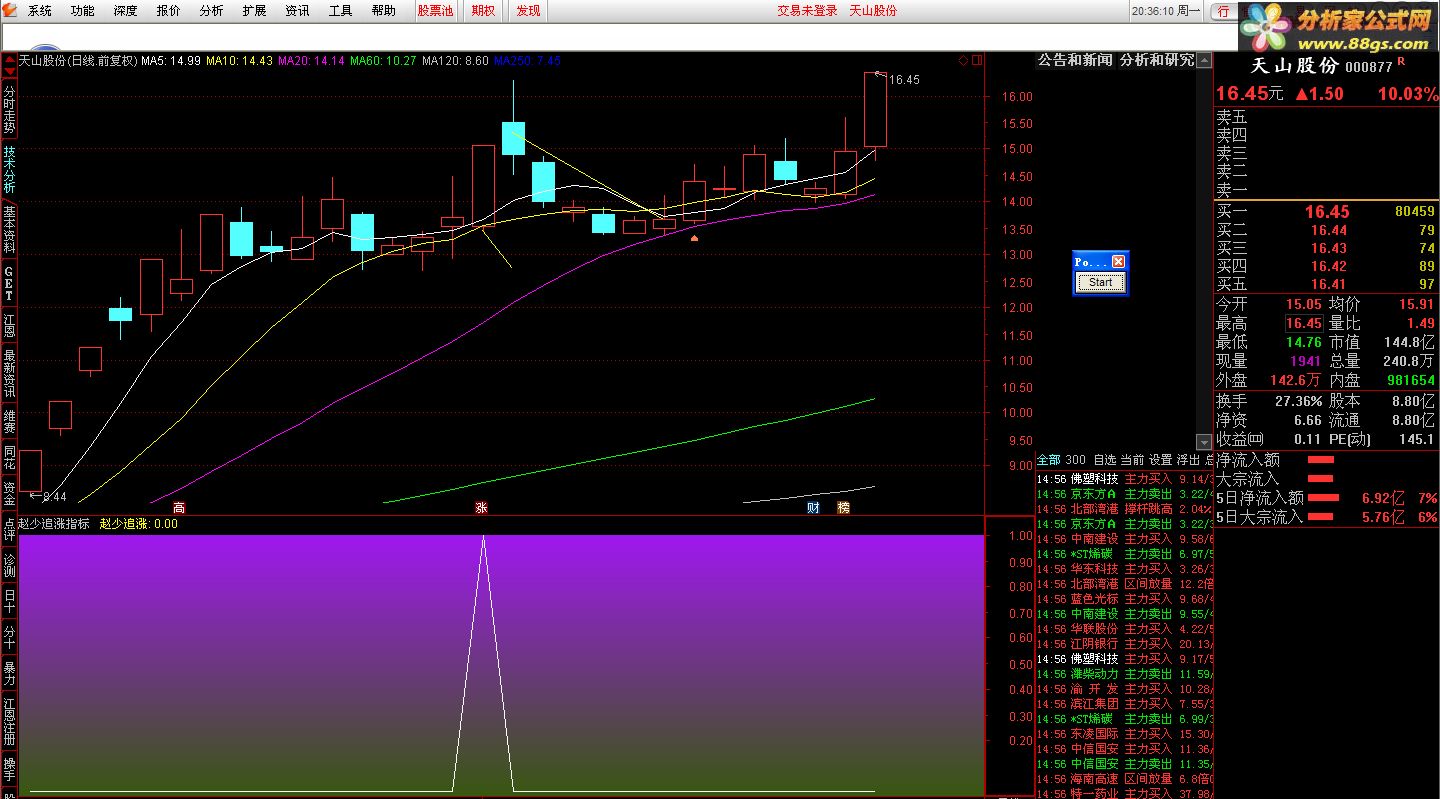Open the 系统 menu
1440x799 pixels.
click(x=40, y=11)
